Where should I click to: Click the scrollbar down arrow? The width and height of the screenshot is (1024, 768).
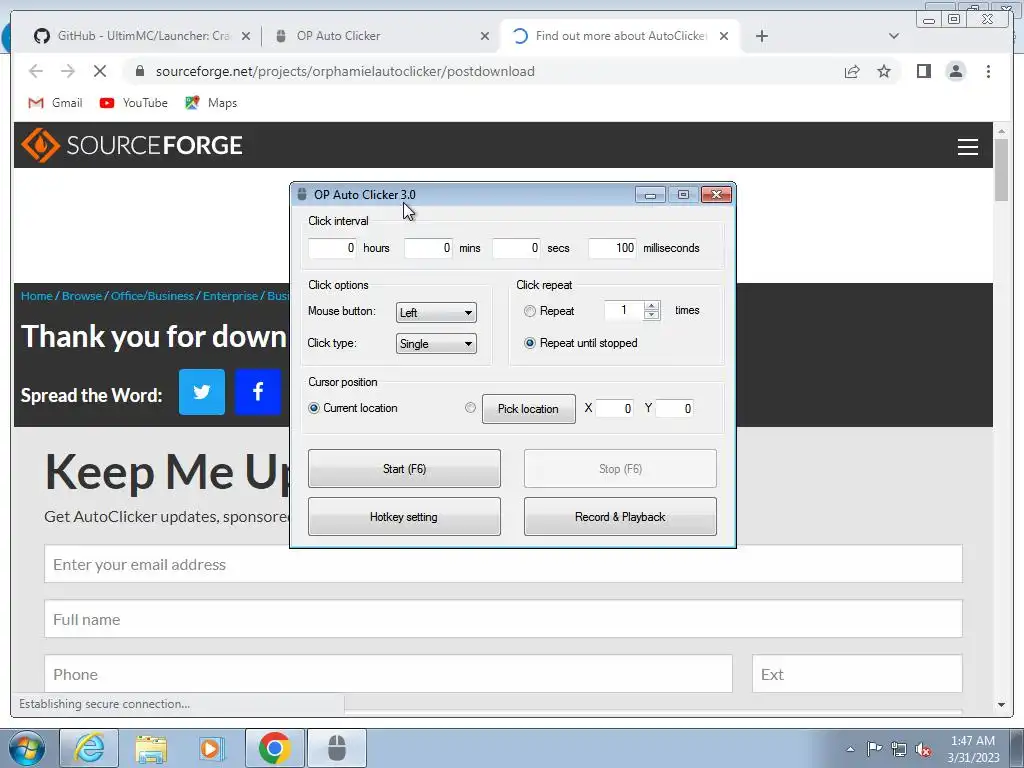[x=1001, y=705]
